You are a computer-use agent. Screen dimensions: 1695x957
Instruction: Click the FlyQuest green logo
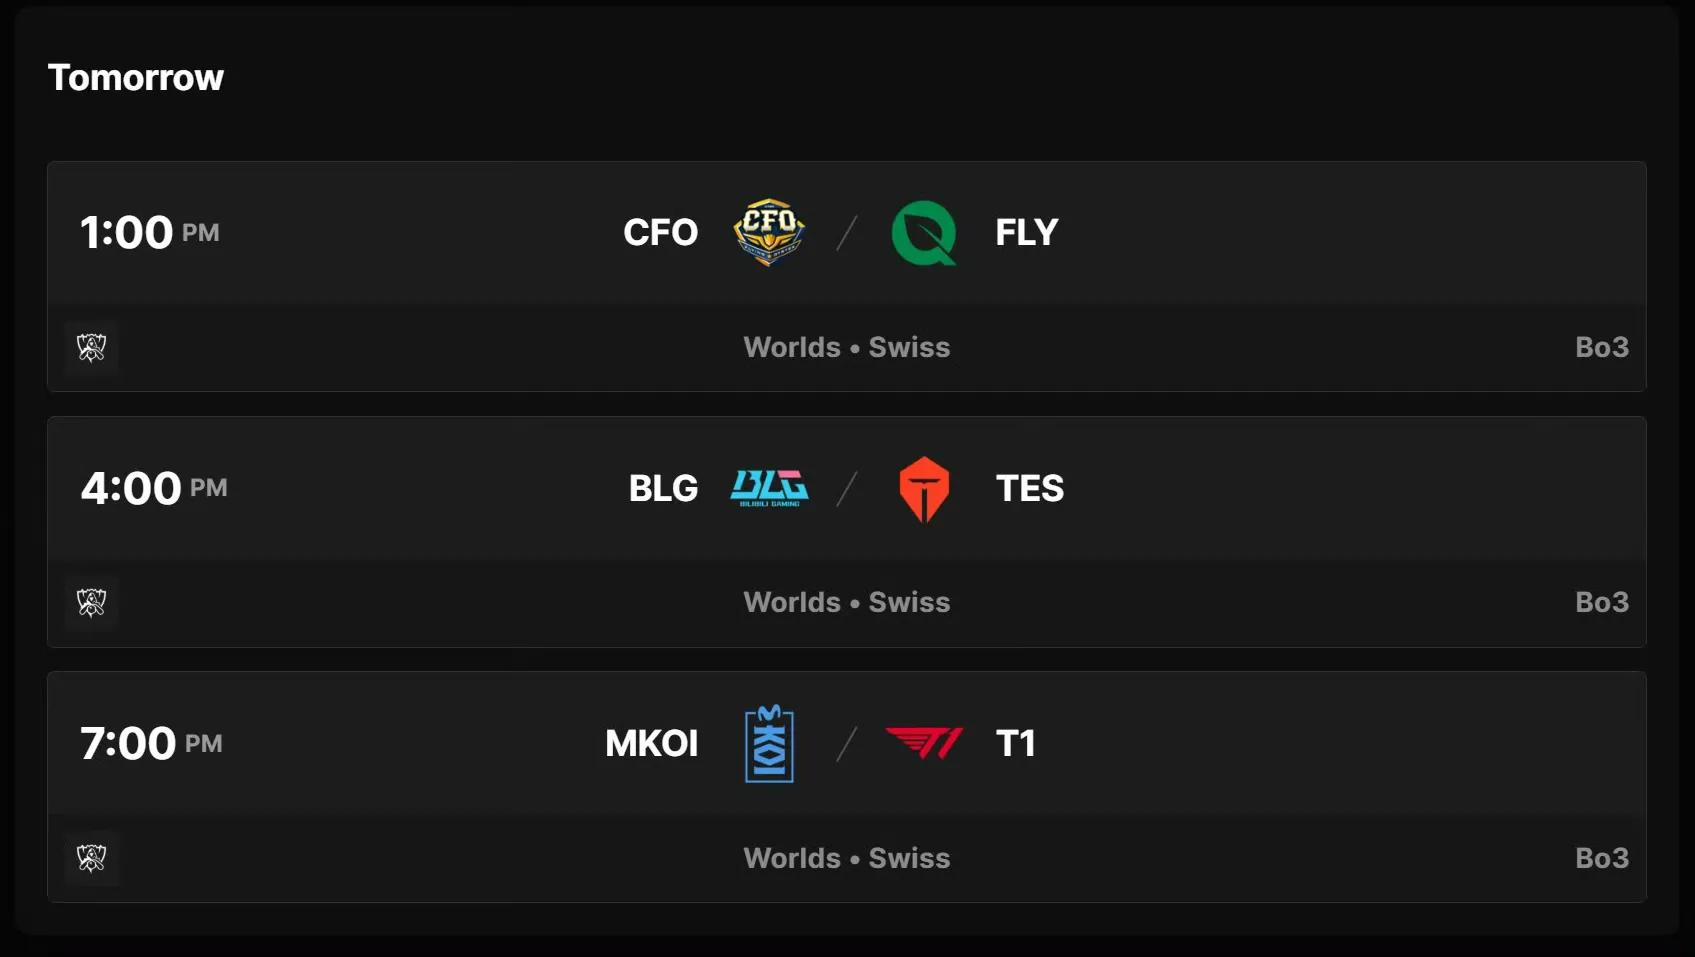coord(924,233)
